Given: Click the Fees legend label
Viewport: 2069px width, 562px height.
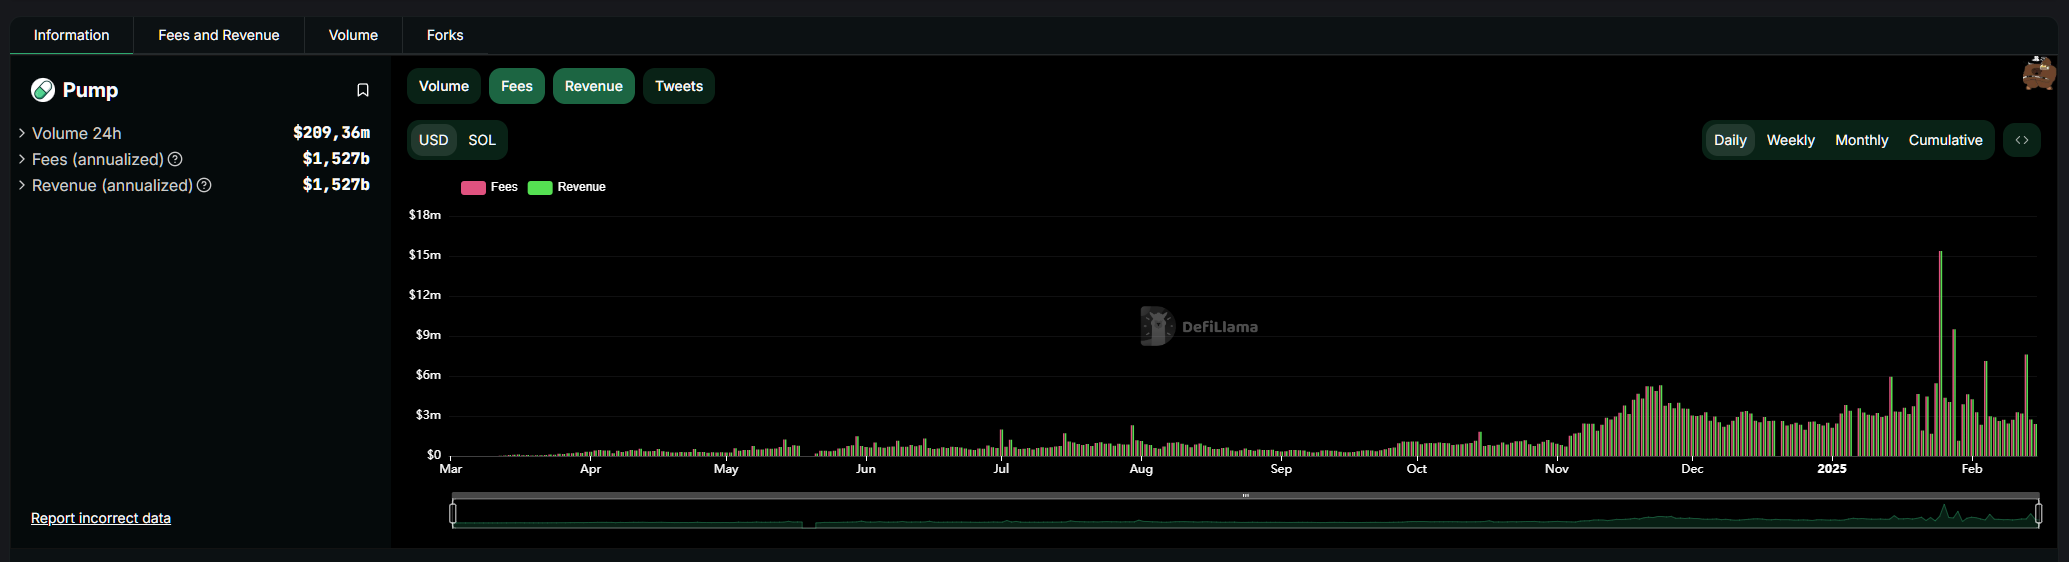Looking at the screenshot, I should pyautogui.click(x=504, y=187).
